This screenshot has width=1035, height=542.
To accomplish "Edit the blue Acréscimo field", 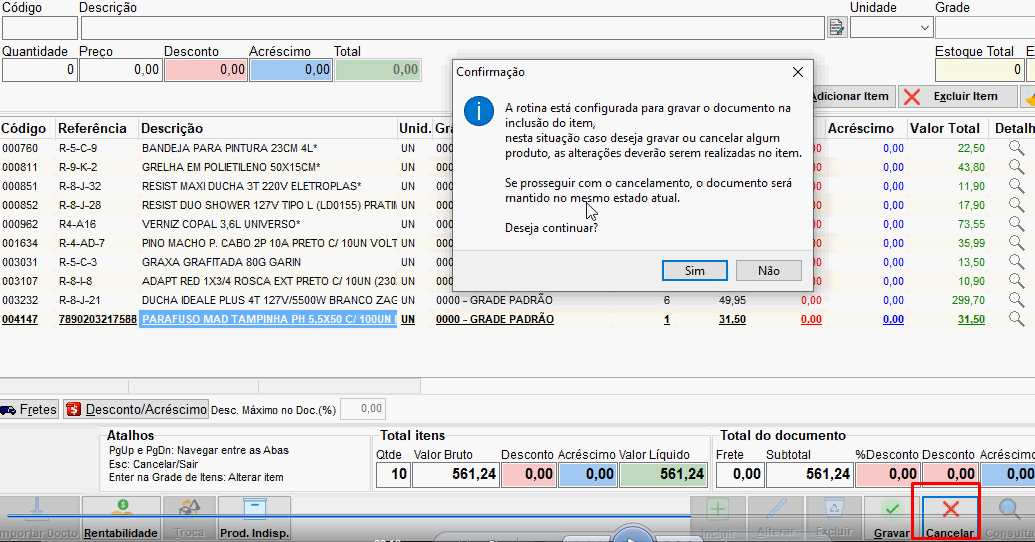I will coord(291,70).
